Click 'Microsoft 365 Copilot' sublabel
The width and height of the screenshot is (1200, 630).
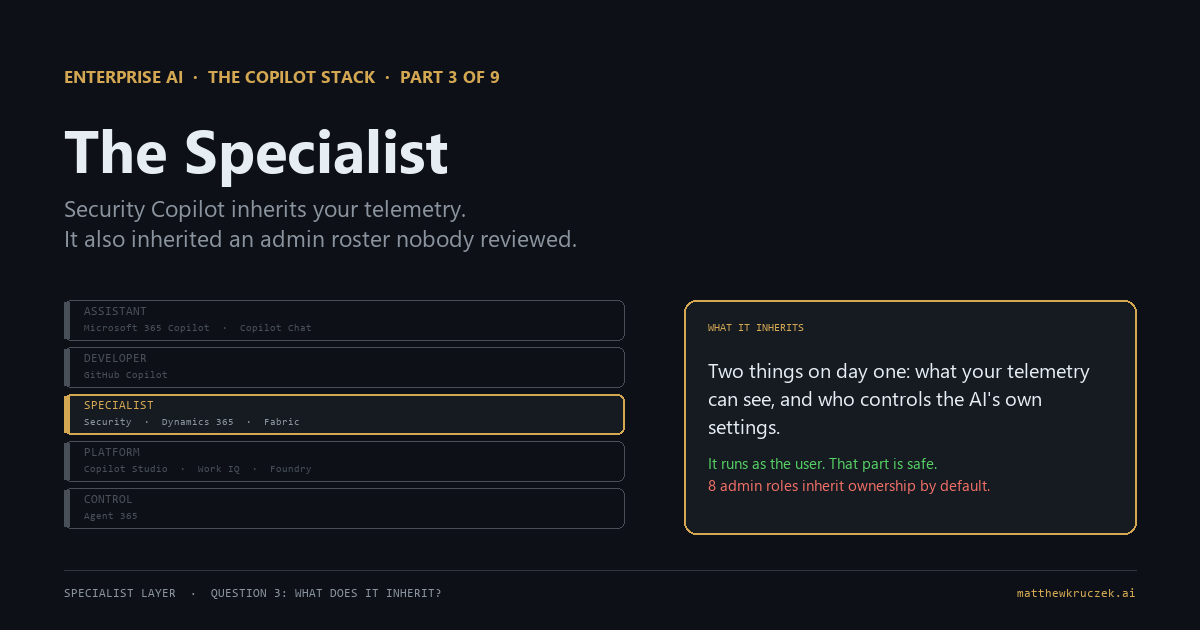coord(147,328)
